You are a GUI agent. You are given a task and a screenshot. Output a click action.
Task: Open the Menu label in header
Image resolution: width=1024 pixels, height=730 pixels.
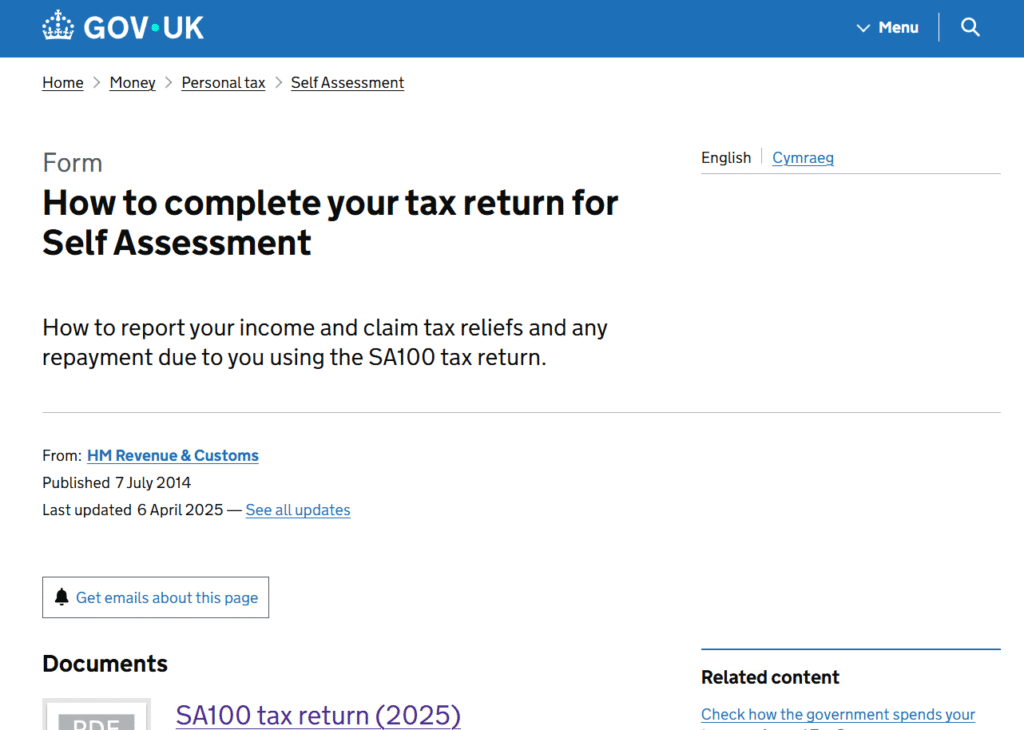[898, 28]
